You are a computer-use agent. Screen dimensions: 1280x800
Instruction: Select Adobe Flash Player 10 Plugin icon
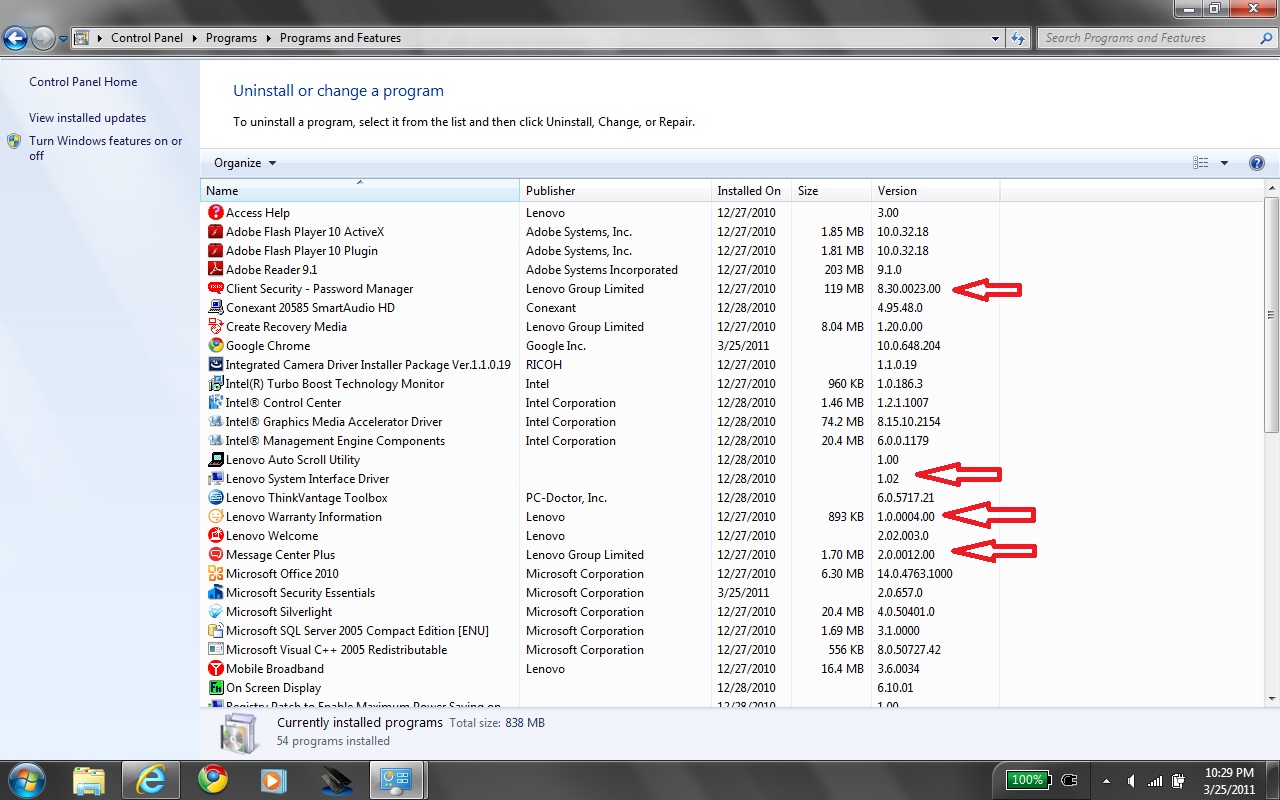215,250
